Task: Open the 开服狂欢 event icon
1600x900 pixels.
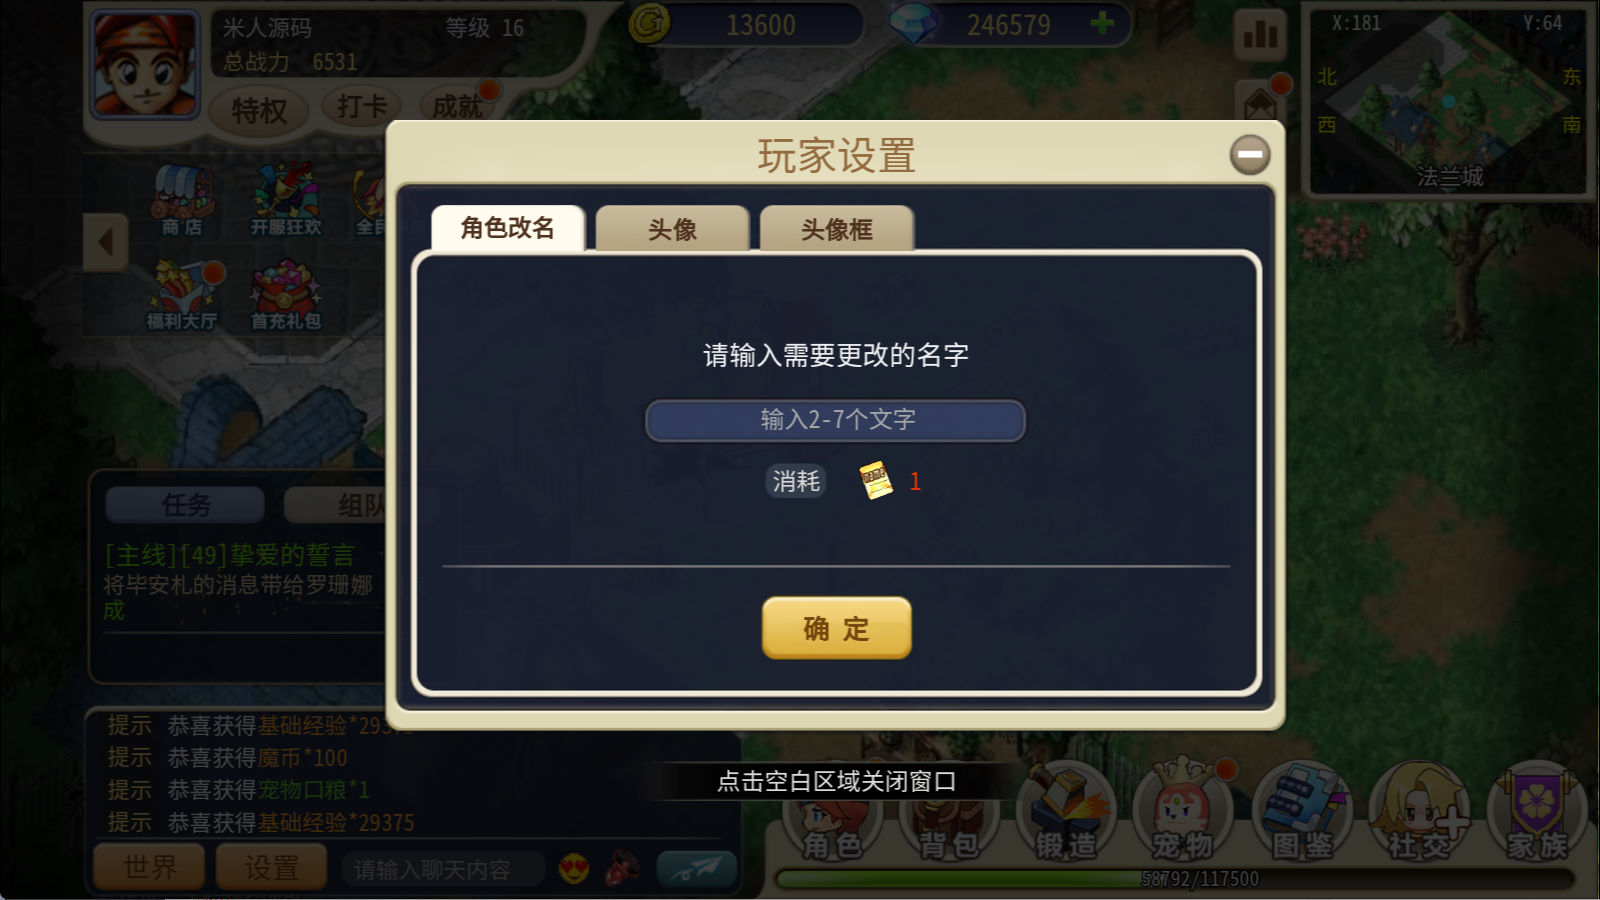Action: coord(286,200)
